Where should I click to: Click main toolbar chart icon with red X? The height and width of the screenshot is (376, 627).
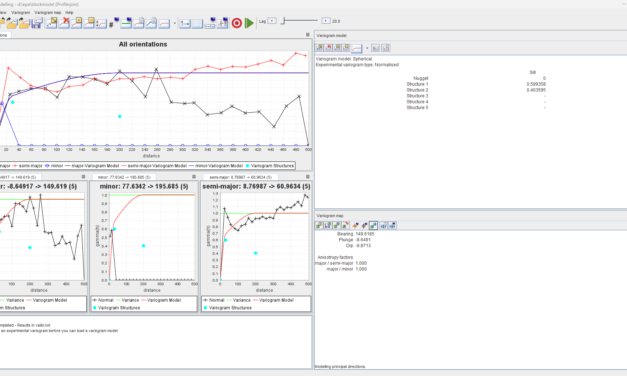(x=64, y=23)
